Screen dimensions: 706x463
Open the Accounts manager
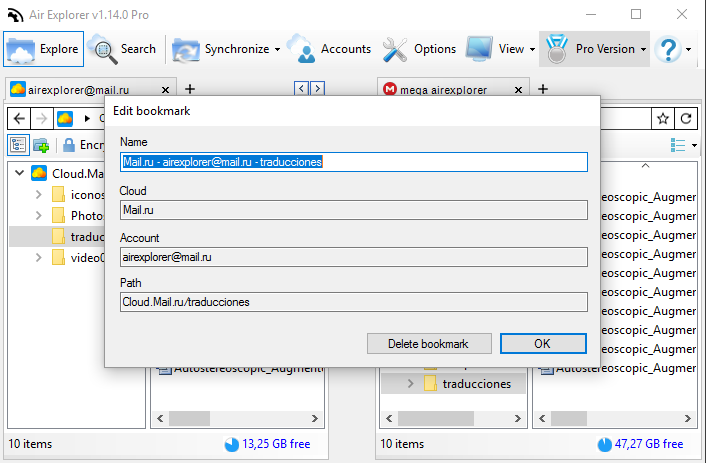(329, 49)
